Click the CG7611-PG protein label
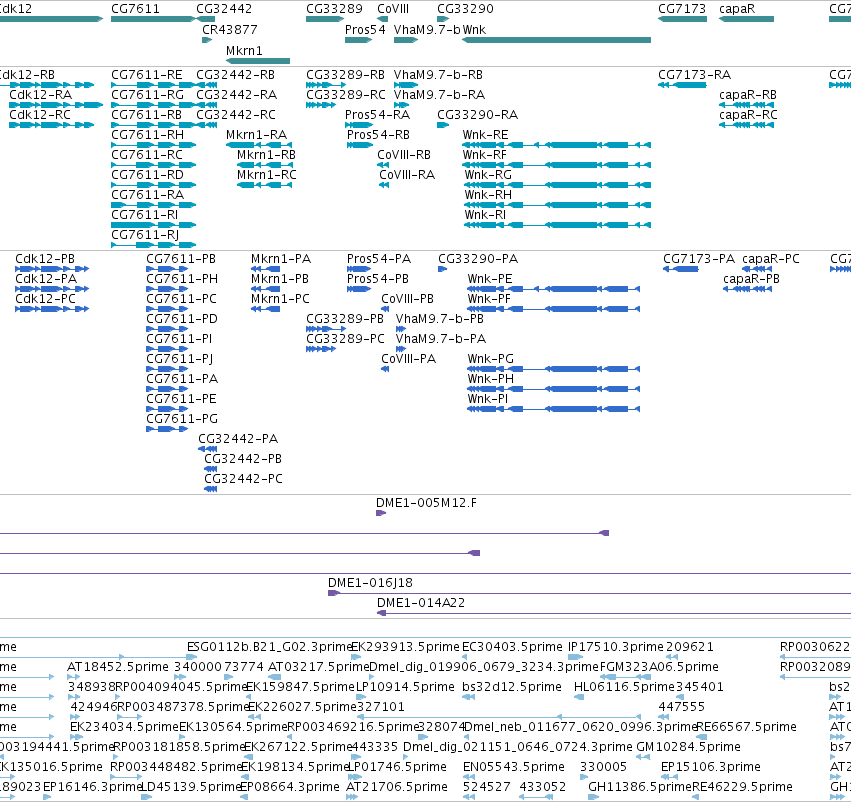 (182, 419)
